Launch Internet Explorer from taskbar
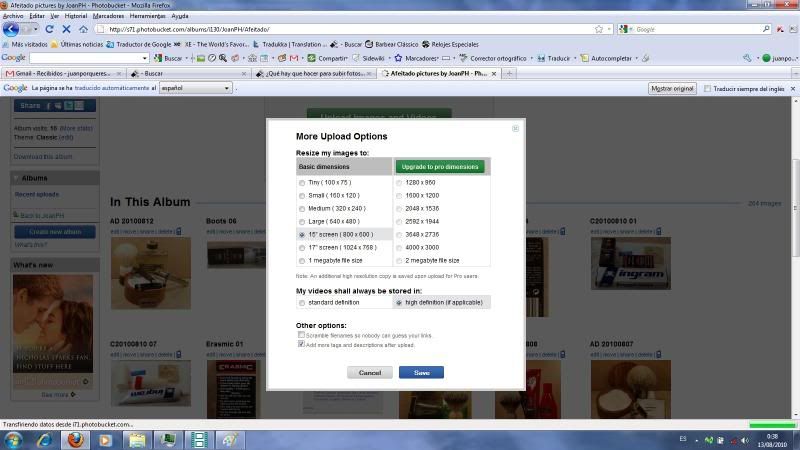Viewport: 800px width, 450px height. point(44,440)
